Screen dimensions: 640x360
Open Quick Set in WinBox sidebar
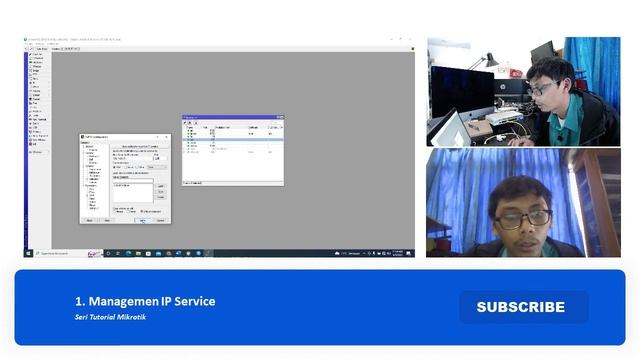pyautogui.click(x=38, y=54)
